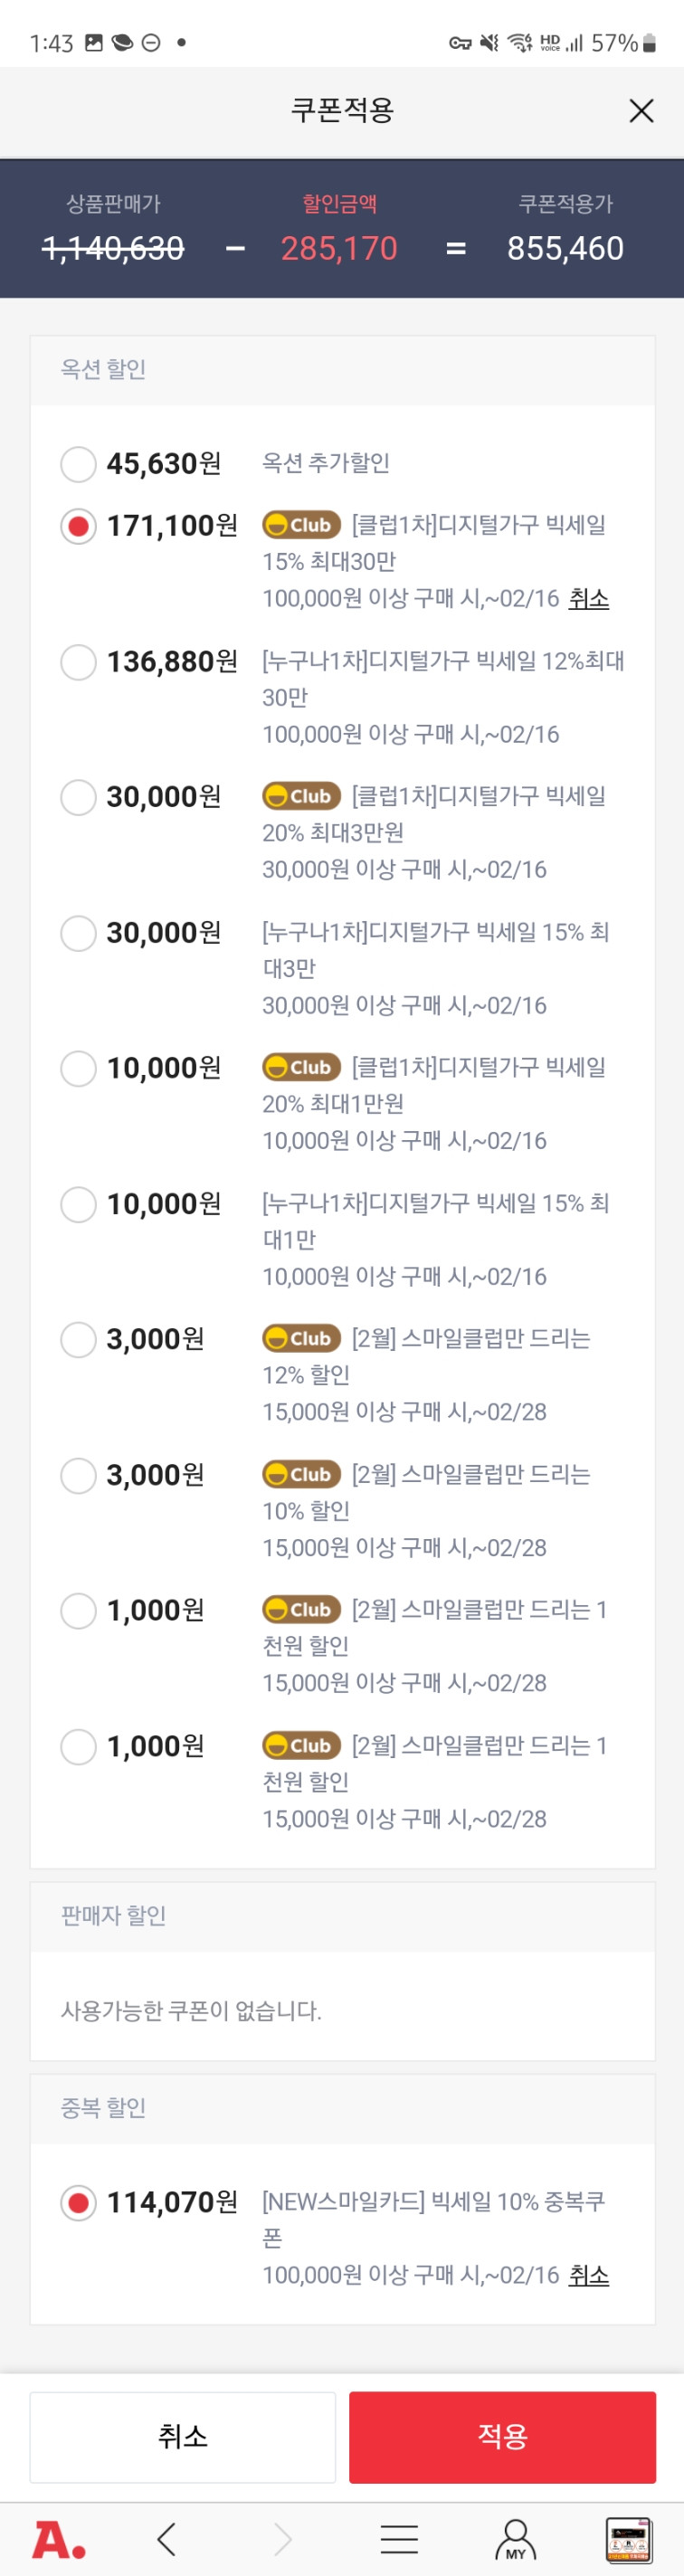684x2576 pixels.
Task: Open the hamburger menu icon
Action: (399, 2538)
